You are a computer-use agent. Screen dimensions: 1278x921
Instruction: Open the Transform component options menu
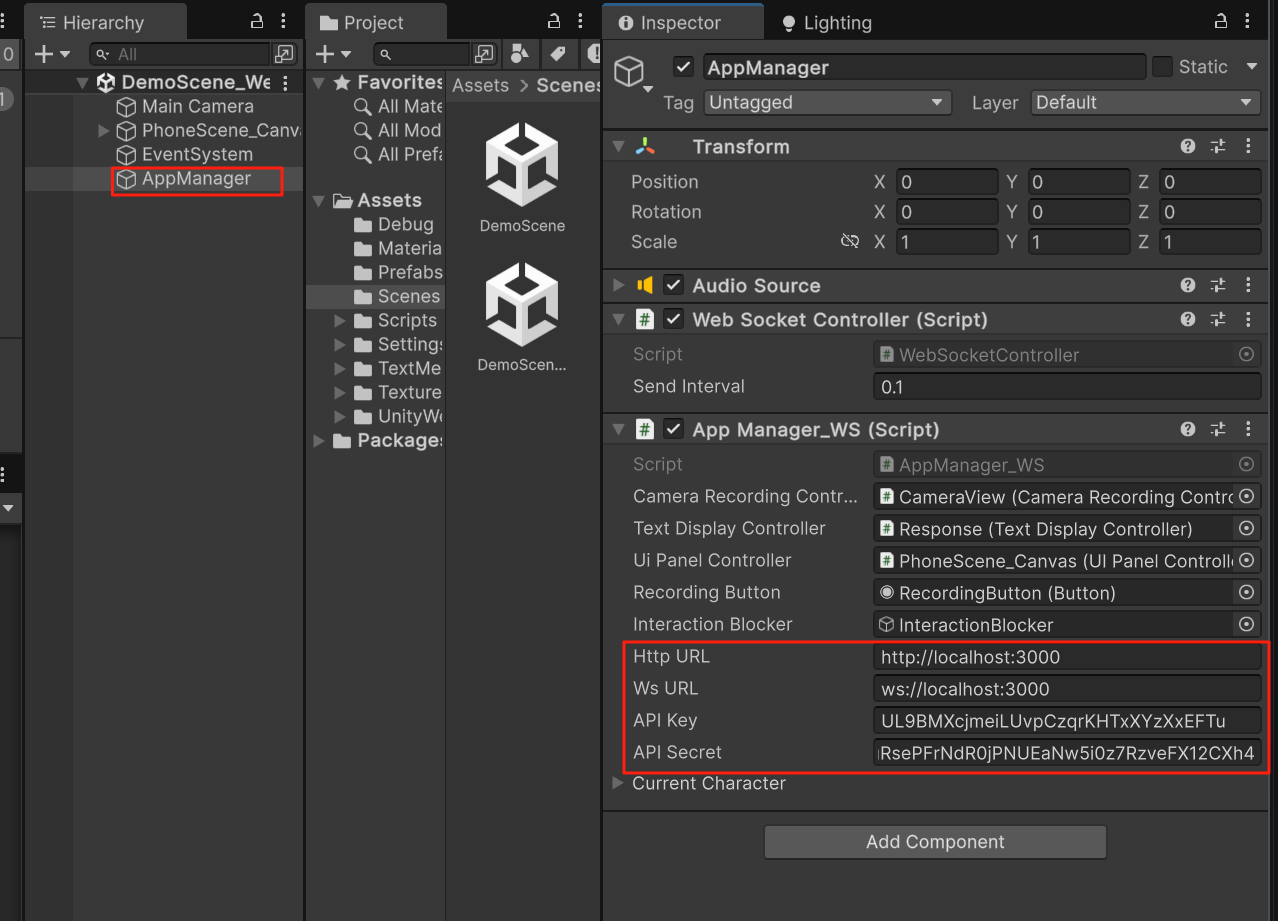click(1247, 146)
